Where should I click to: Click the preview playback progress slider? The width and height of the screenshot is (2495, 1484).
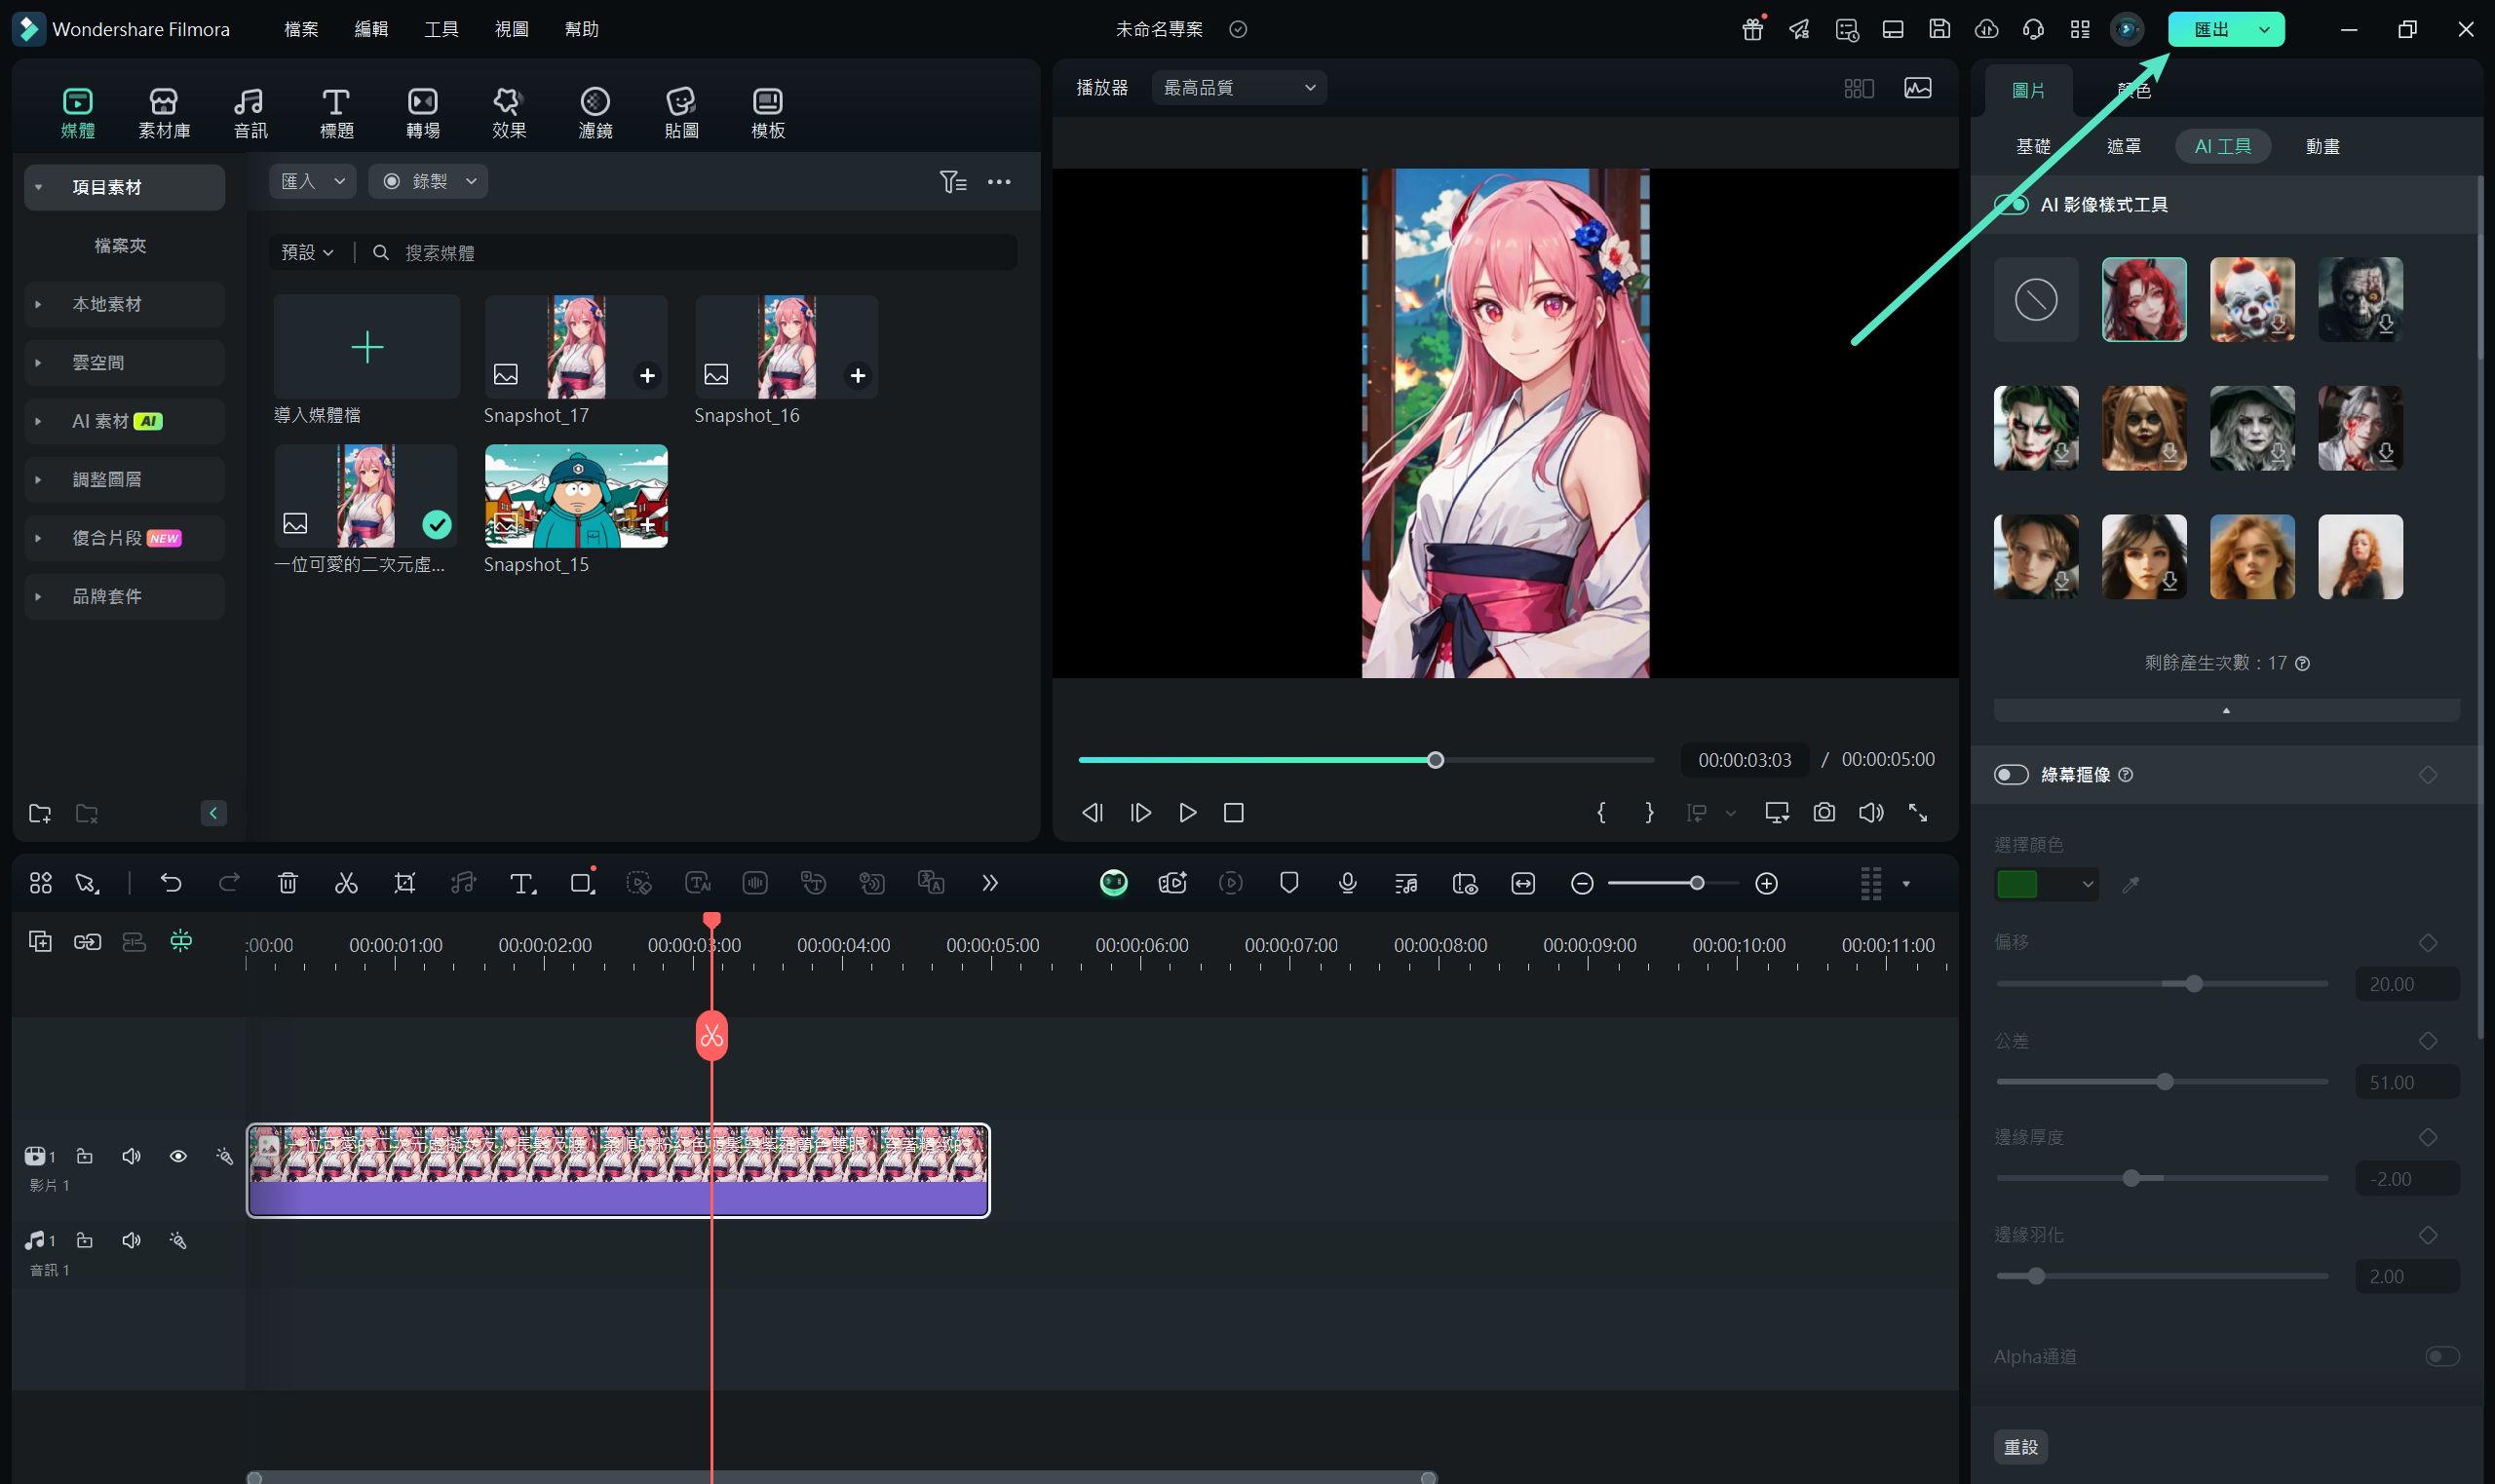[1365, 760]
